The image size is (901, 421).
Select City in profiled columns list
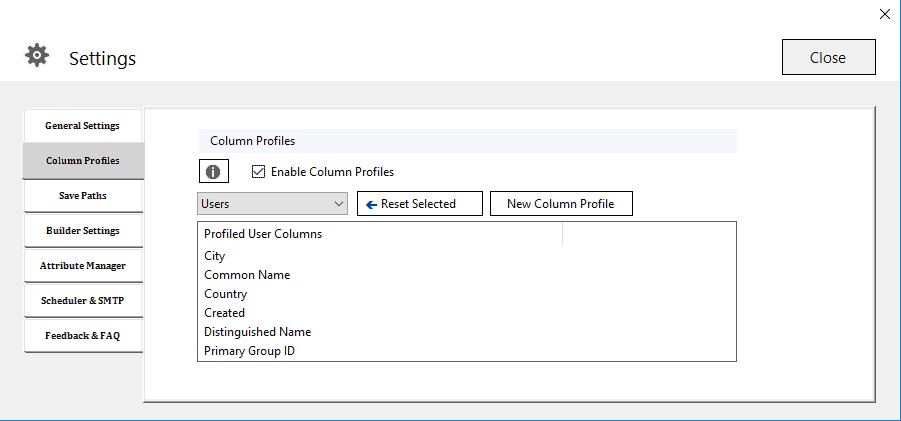(x=214, y=256)
